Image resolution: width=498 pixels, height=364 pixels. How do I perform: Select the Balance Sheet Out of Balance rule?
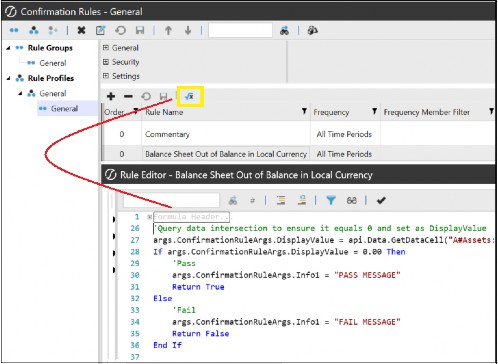pyautogui.click(x=226, y=154)
